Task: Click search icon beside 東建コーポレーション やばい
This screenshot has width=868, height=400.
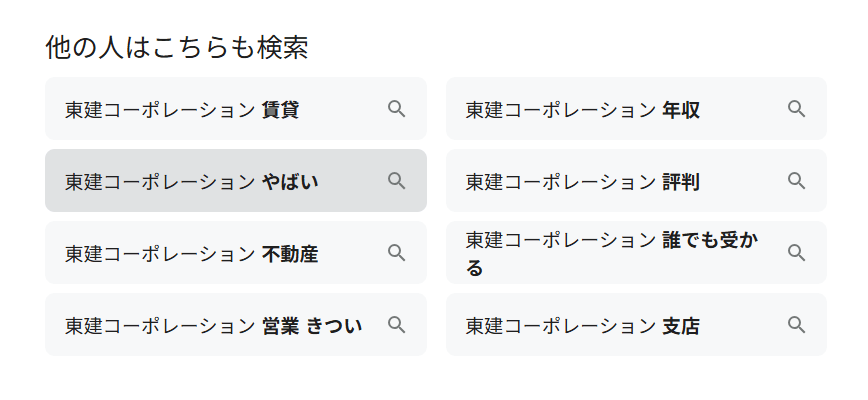Action: (x=396, y=181)
